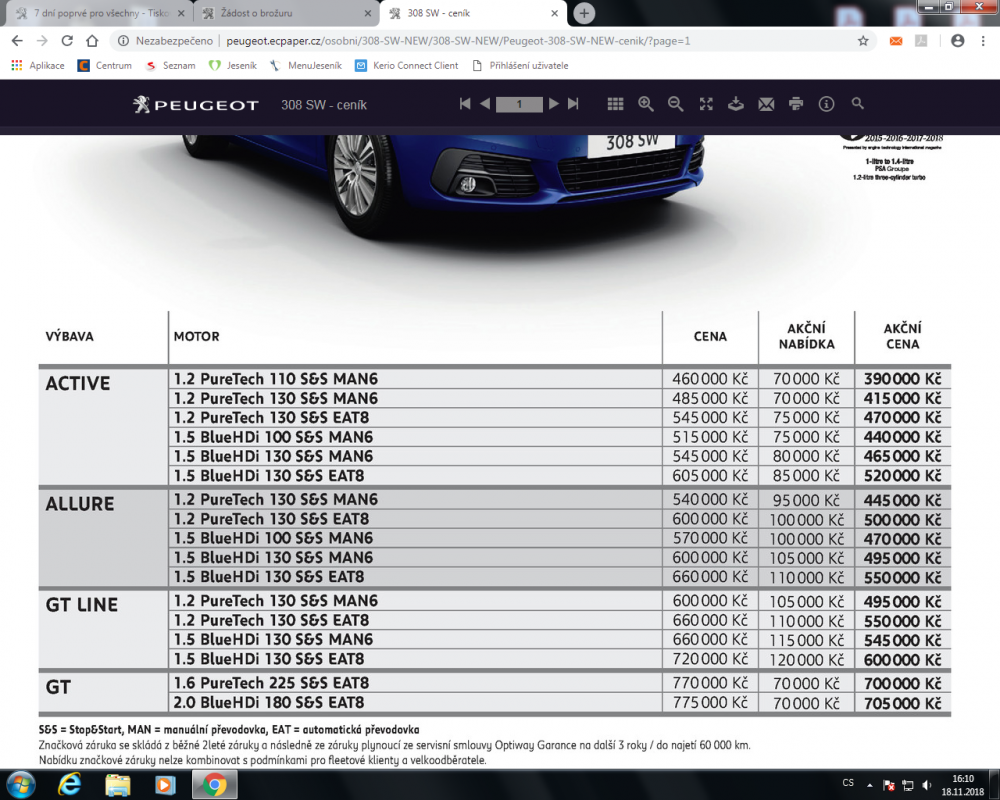Share the document by email

766,104
